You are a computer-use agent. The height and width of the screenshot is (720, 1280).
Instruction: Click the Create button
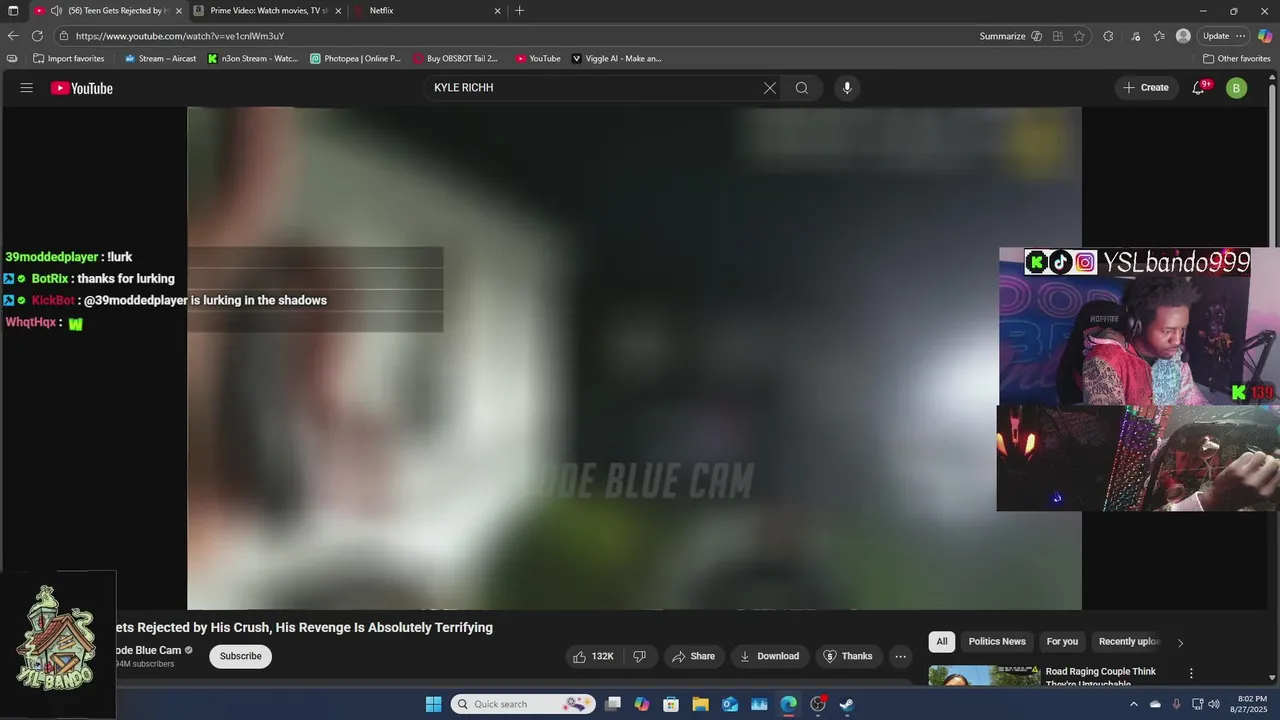click(x=1146, y=88)
